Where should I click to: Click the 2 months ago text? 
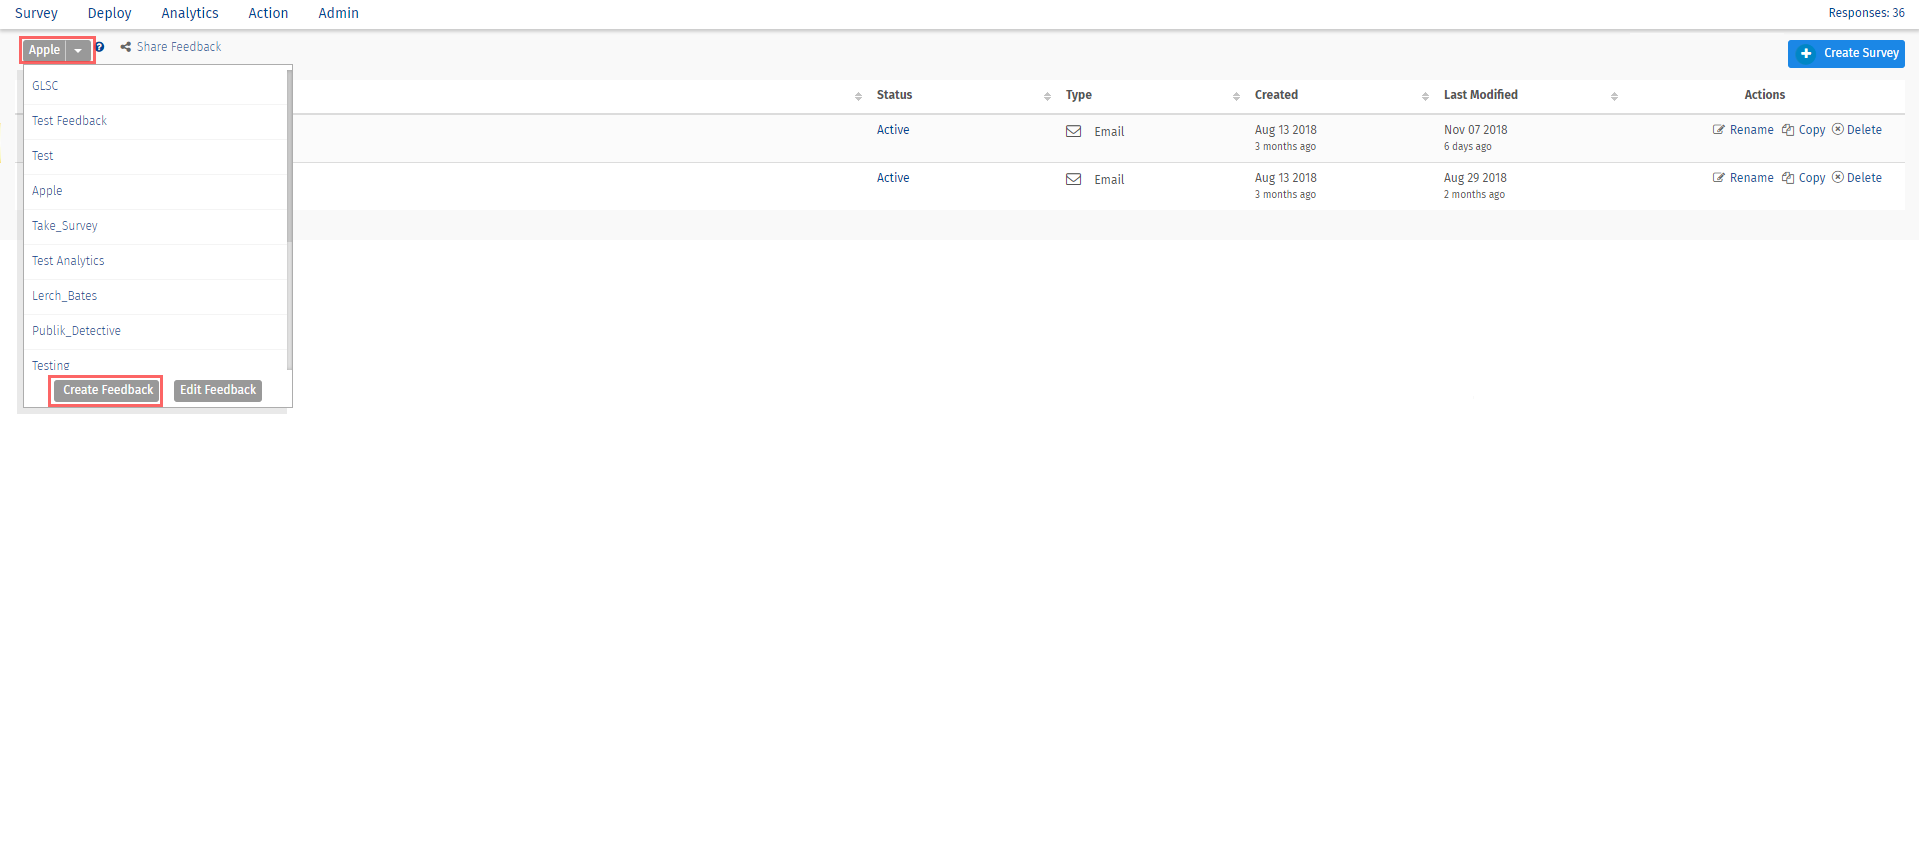pyautogui.click(x=1474, y=195)
